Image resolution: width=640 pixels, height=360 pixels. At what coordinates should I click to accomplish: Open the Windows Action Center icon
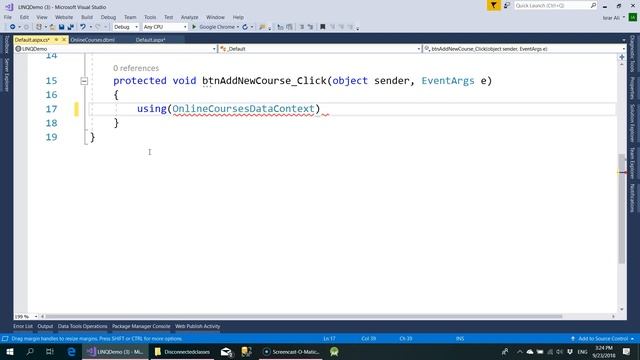[627, 351]
